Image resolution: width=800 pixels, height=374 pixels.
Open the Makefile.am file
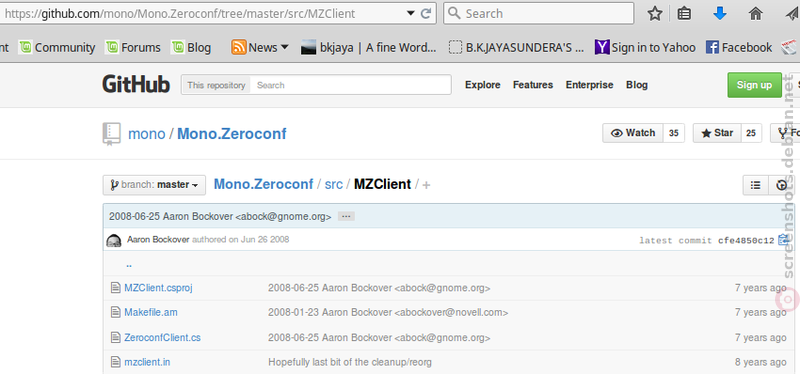coord(151,312)
